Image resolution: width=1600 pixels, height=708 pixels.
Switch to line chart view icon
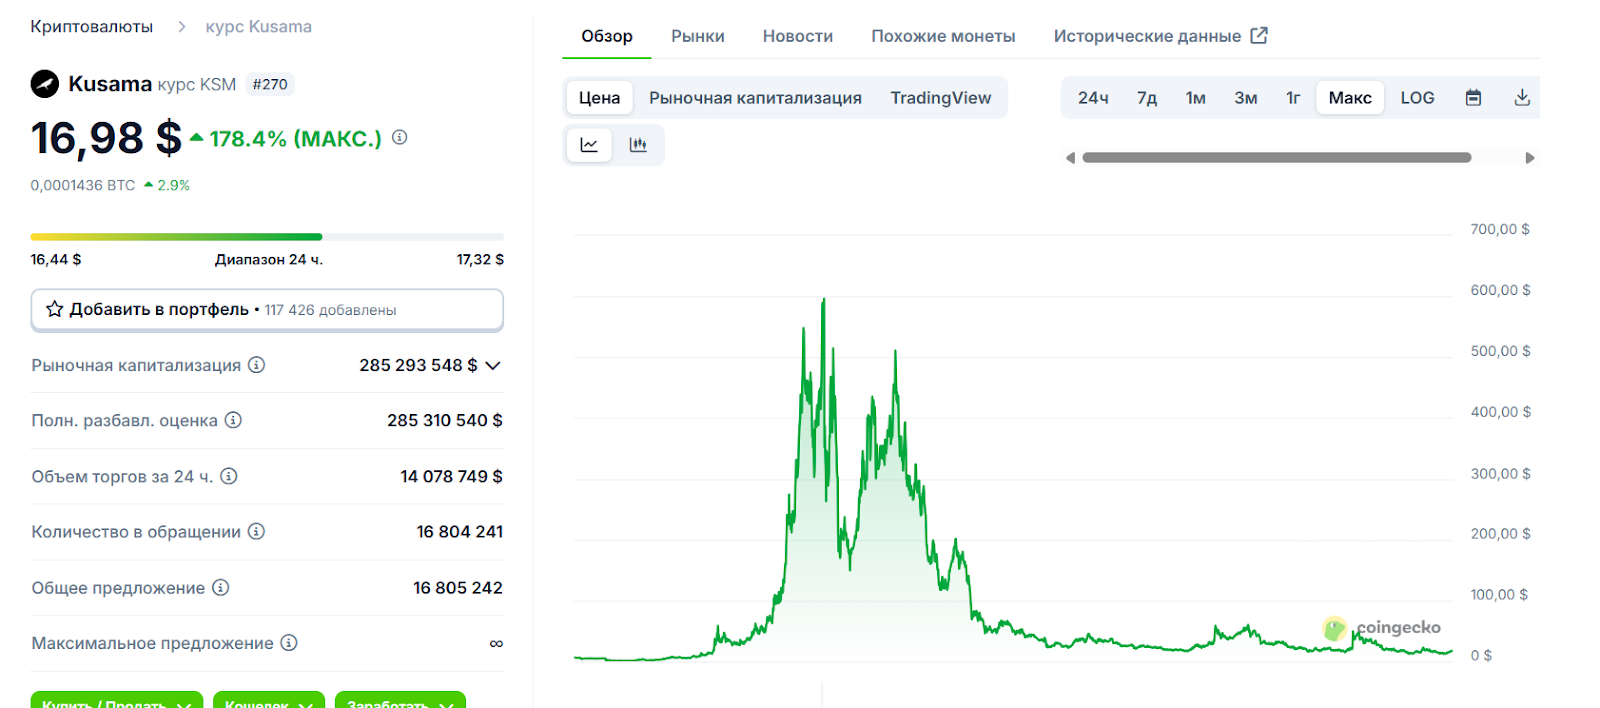pyautogui.click(x=589, y=145)
